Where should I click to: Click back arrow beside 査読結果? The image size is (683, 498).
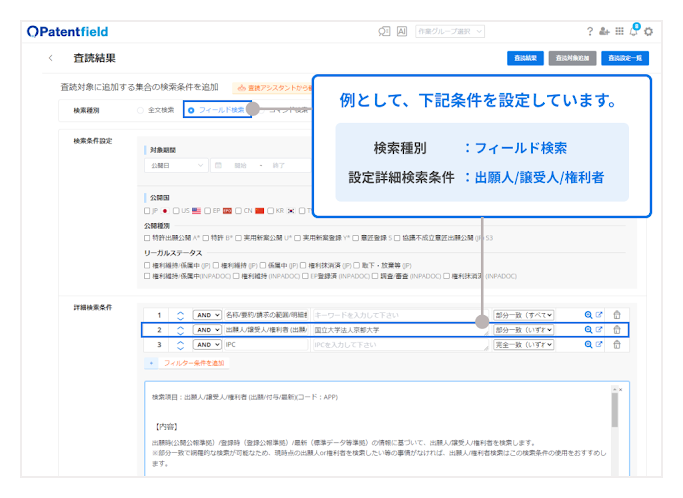pyautogui.click(x=50, y=58)
